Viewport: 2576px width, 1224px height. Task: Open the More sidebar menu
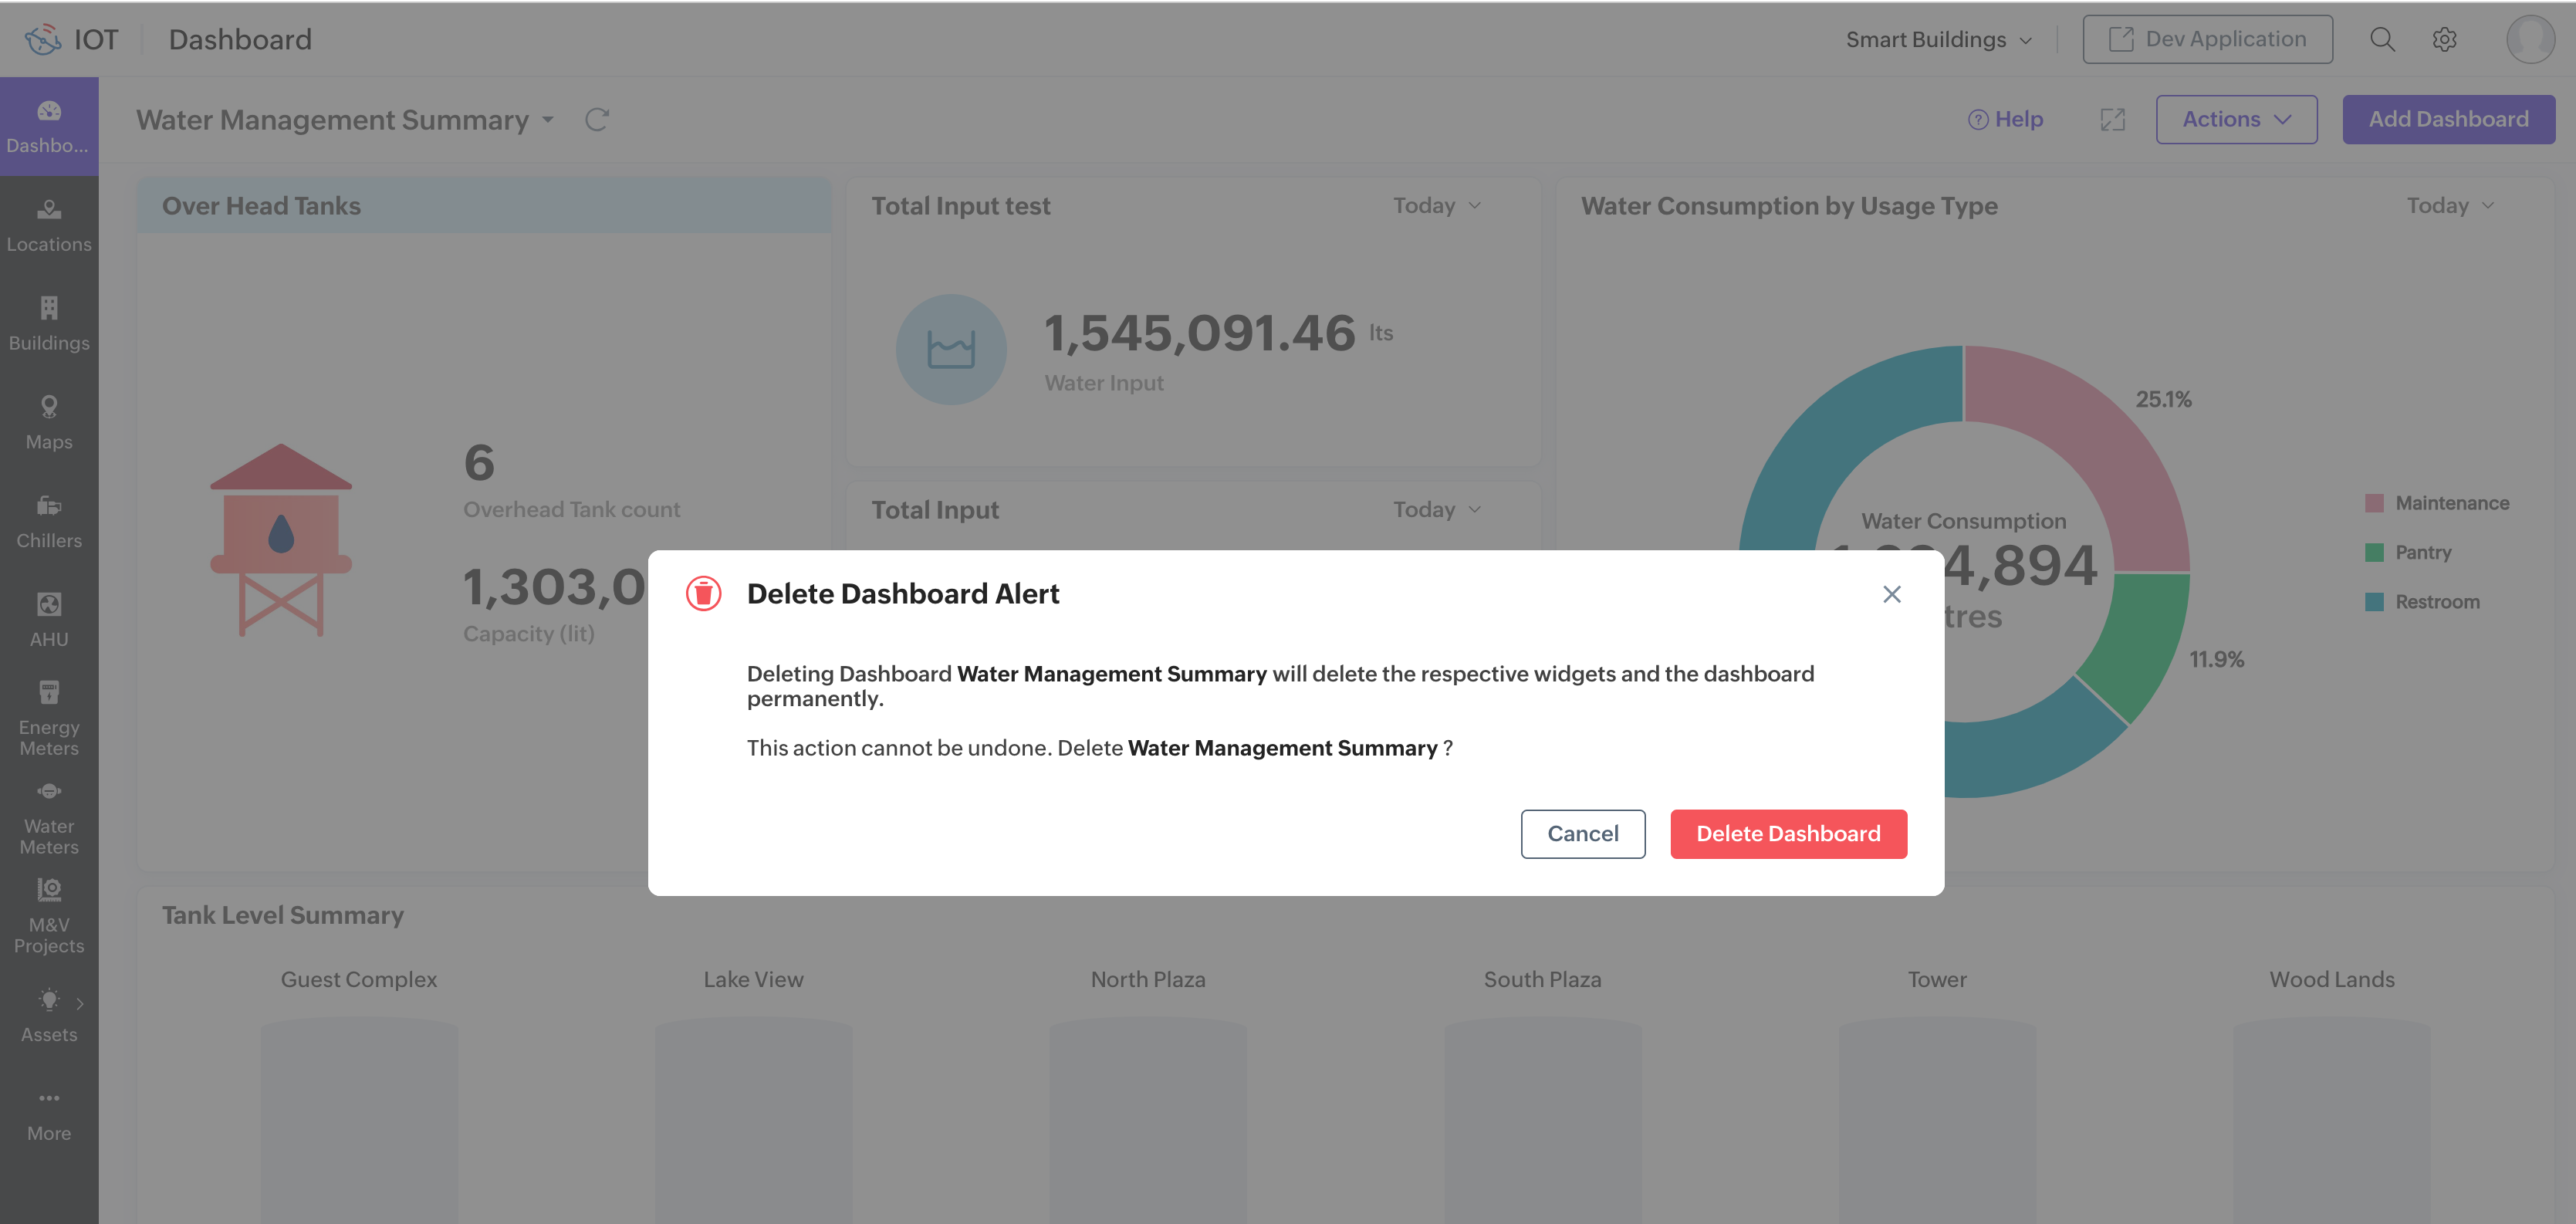click(x=49, y=1114)
